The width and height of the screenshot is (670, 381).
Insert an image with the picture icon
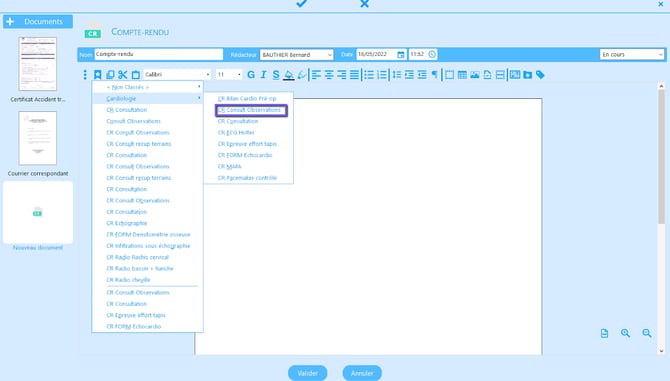pos(475,75)
